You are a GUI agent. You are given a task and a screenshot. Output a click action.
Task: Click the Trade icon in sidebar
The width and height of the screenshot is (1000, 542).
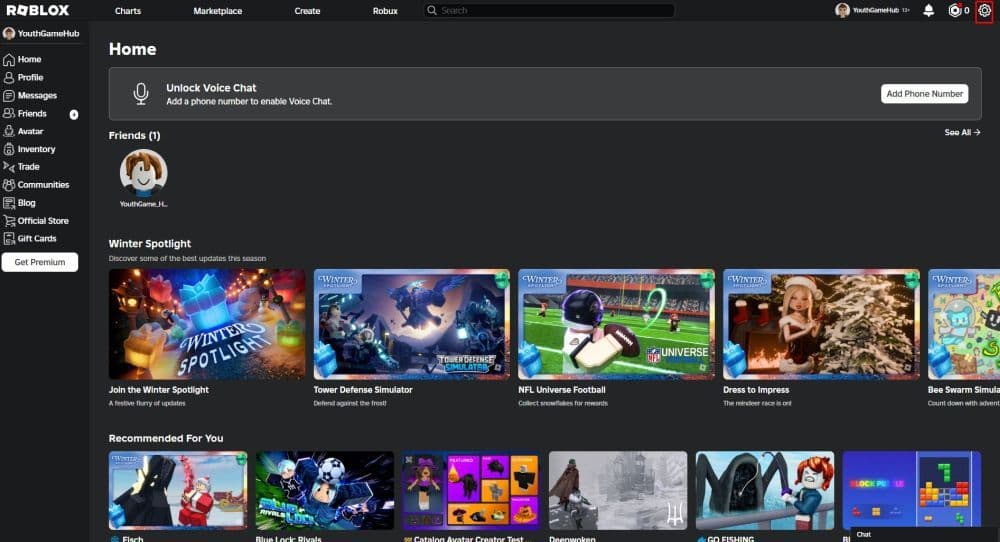click(9, 167)
